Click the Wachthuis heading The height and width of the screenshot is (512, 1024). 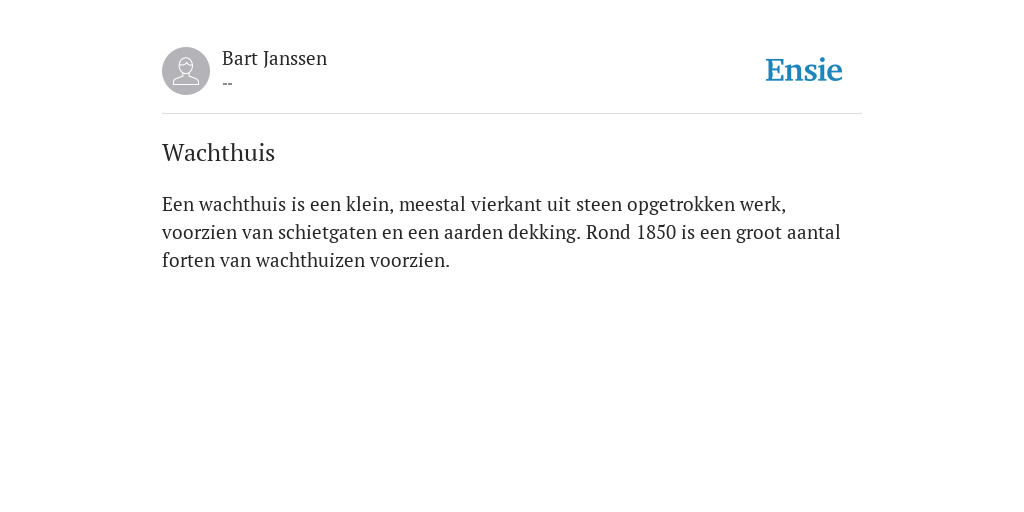click(218, 153)
